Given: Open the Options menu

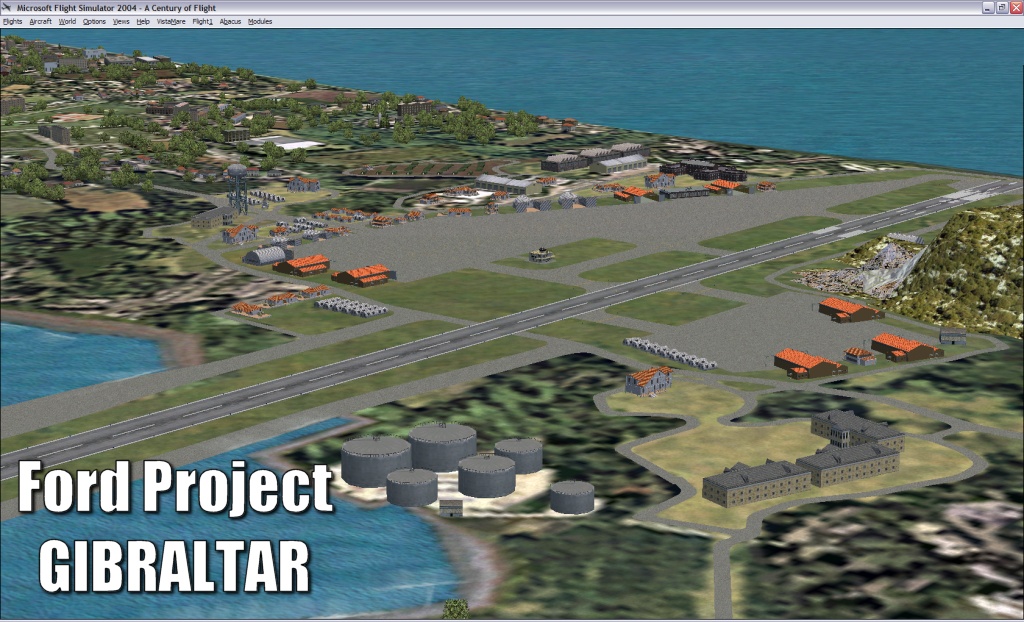Looking at the screenshot, I should tap(94, 22).
